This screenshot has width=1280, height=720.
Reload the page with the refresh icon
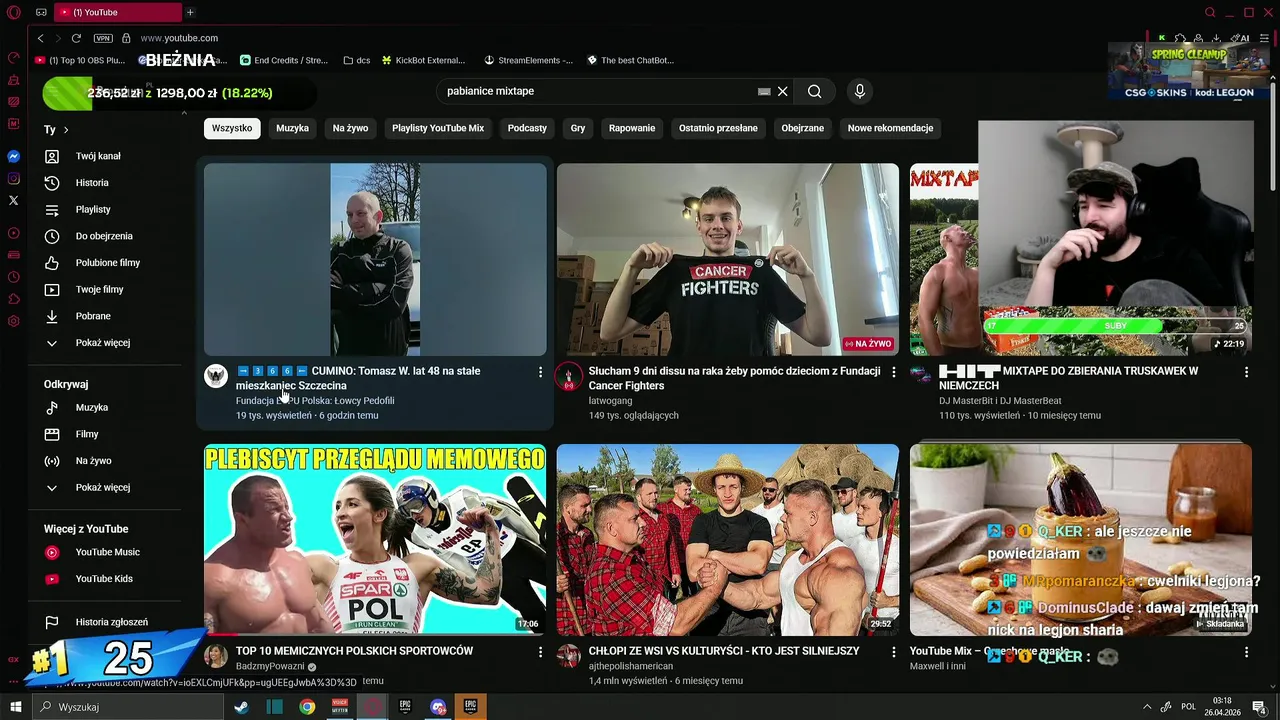tap(76, 38)
